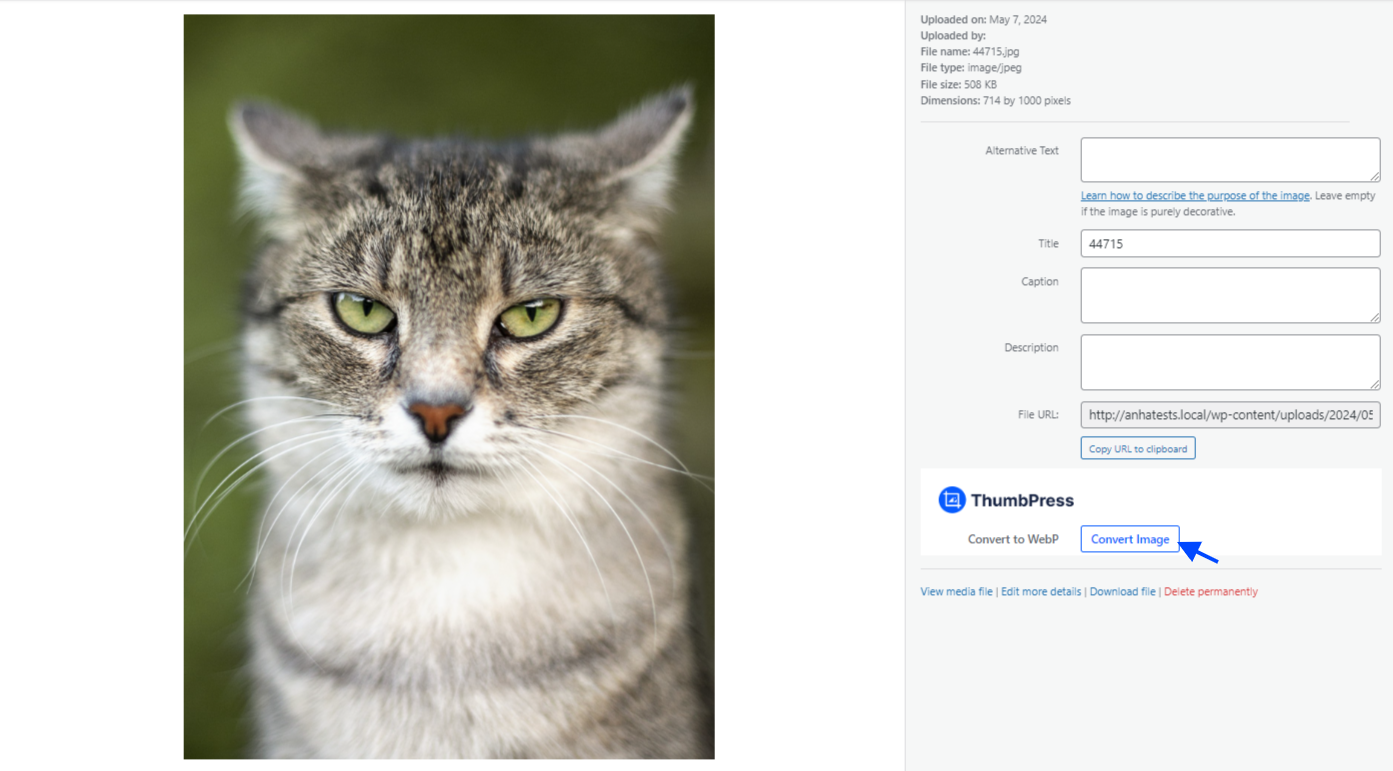Open View media file link
This screenshot has height=771, width=1393.
click(956, 592)
